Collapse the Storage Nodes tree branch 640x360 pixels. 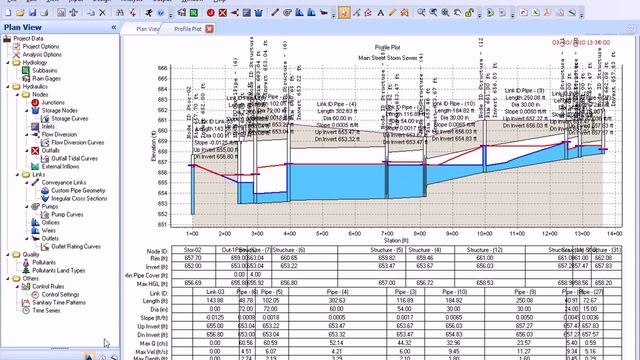point(27,111)
